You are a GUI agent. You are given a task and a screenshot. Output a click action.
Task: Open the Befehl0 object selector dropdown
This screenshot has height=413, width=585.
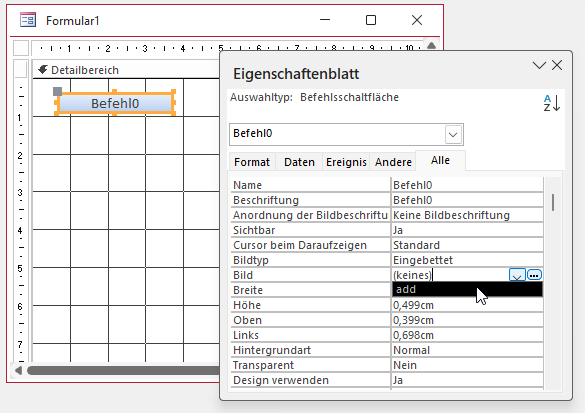453,134
